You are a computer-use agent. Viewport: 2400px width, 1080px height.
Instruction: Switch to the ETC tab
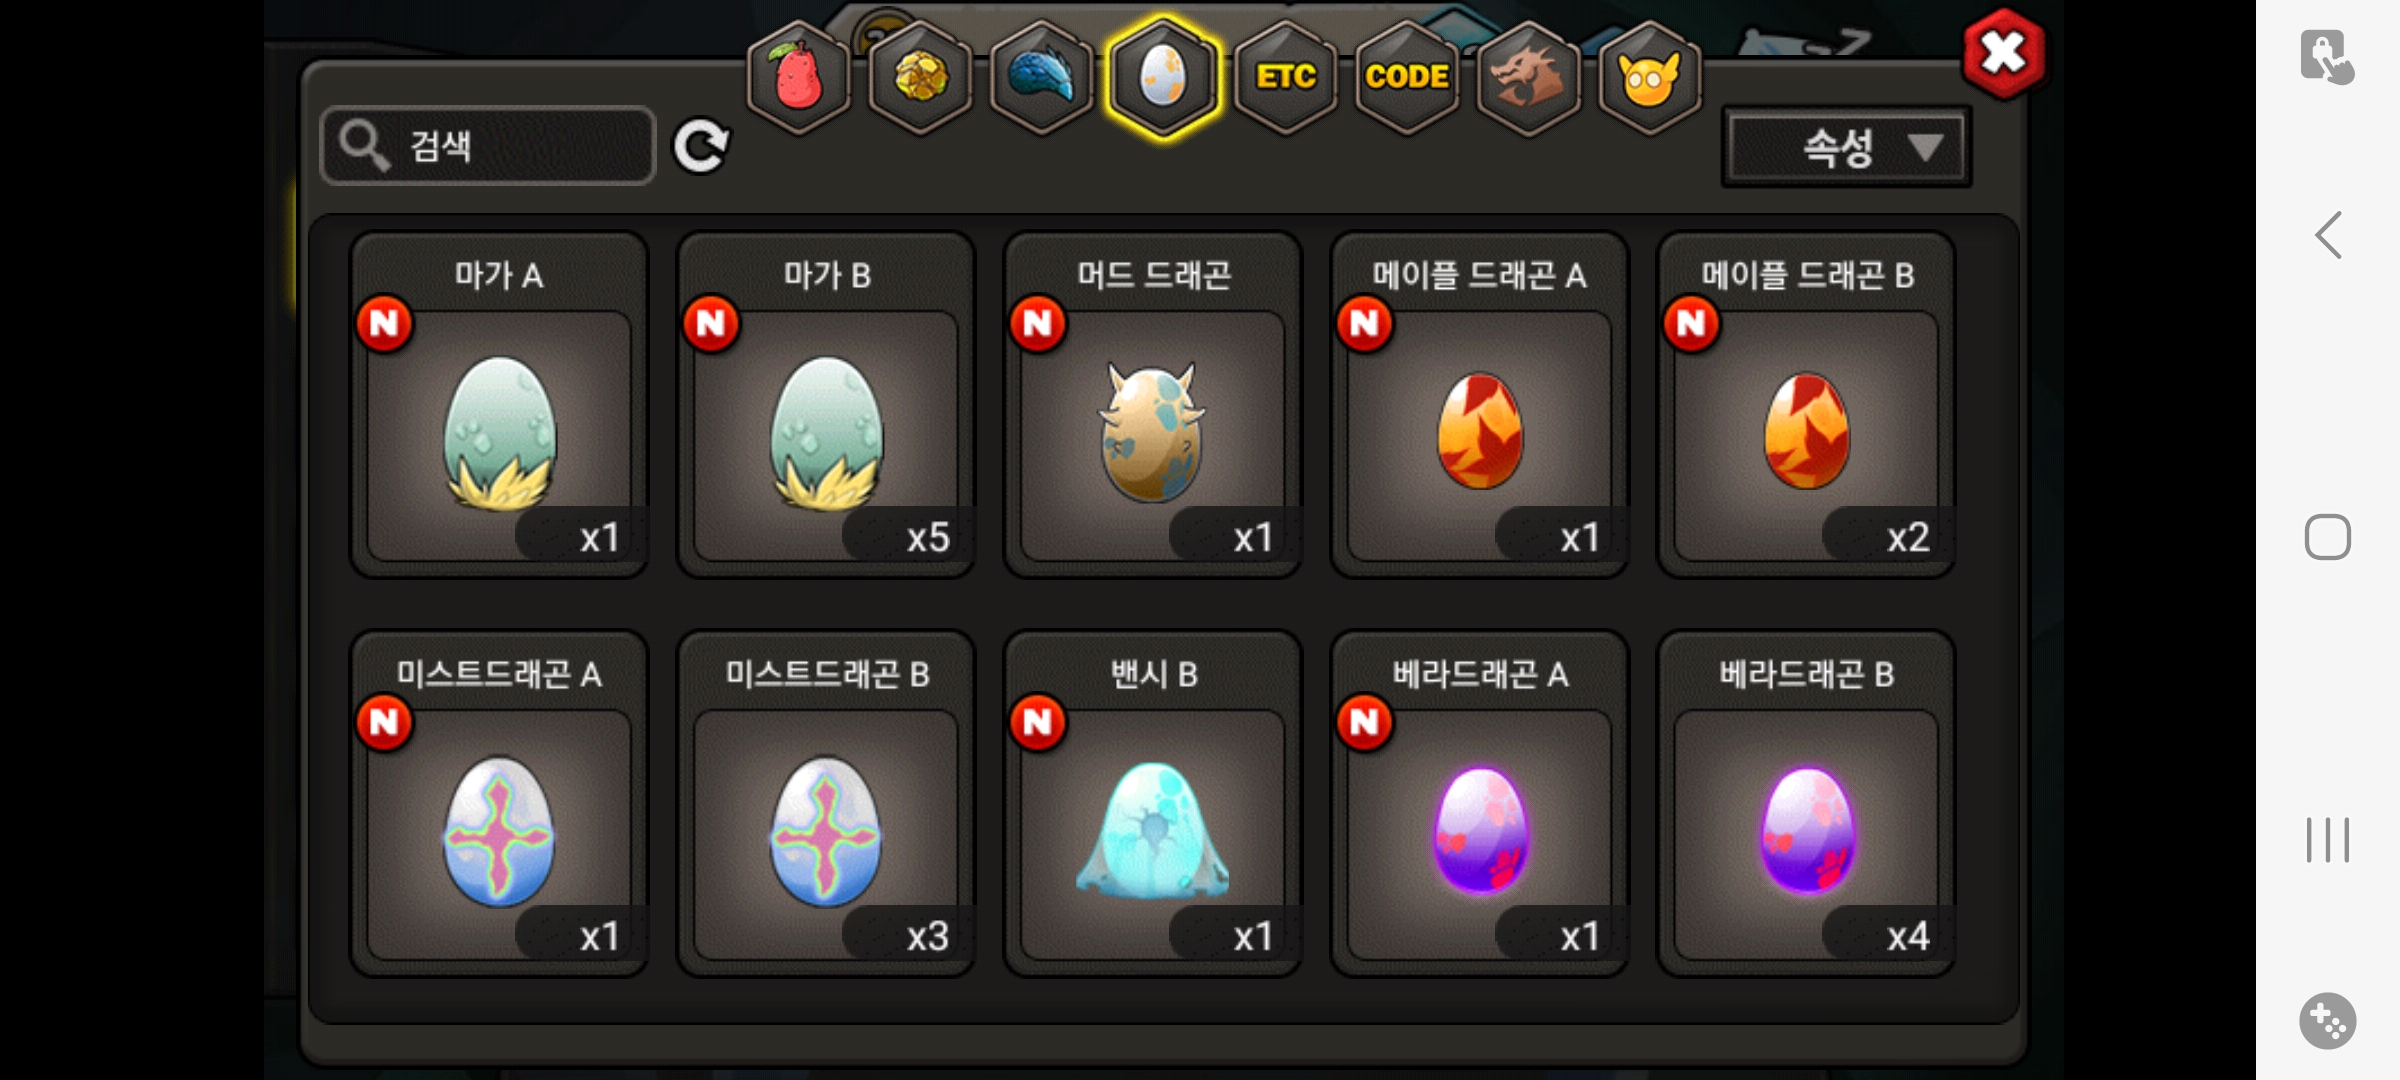click(x=1285, y=77)
